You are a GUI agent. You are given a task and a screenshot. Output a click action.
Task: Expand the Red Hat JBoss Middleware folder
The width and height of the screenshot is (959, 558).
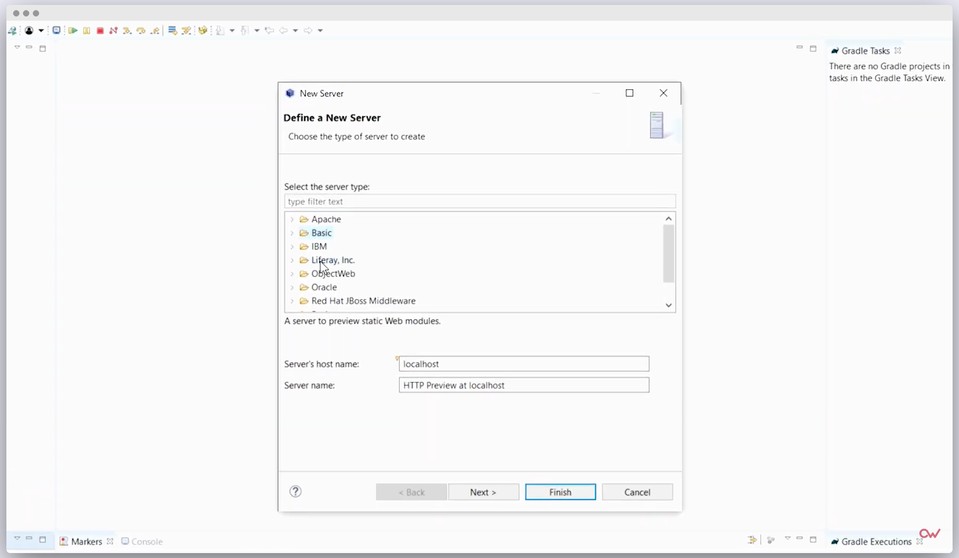[292, 301]
